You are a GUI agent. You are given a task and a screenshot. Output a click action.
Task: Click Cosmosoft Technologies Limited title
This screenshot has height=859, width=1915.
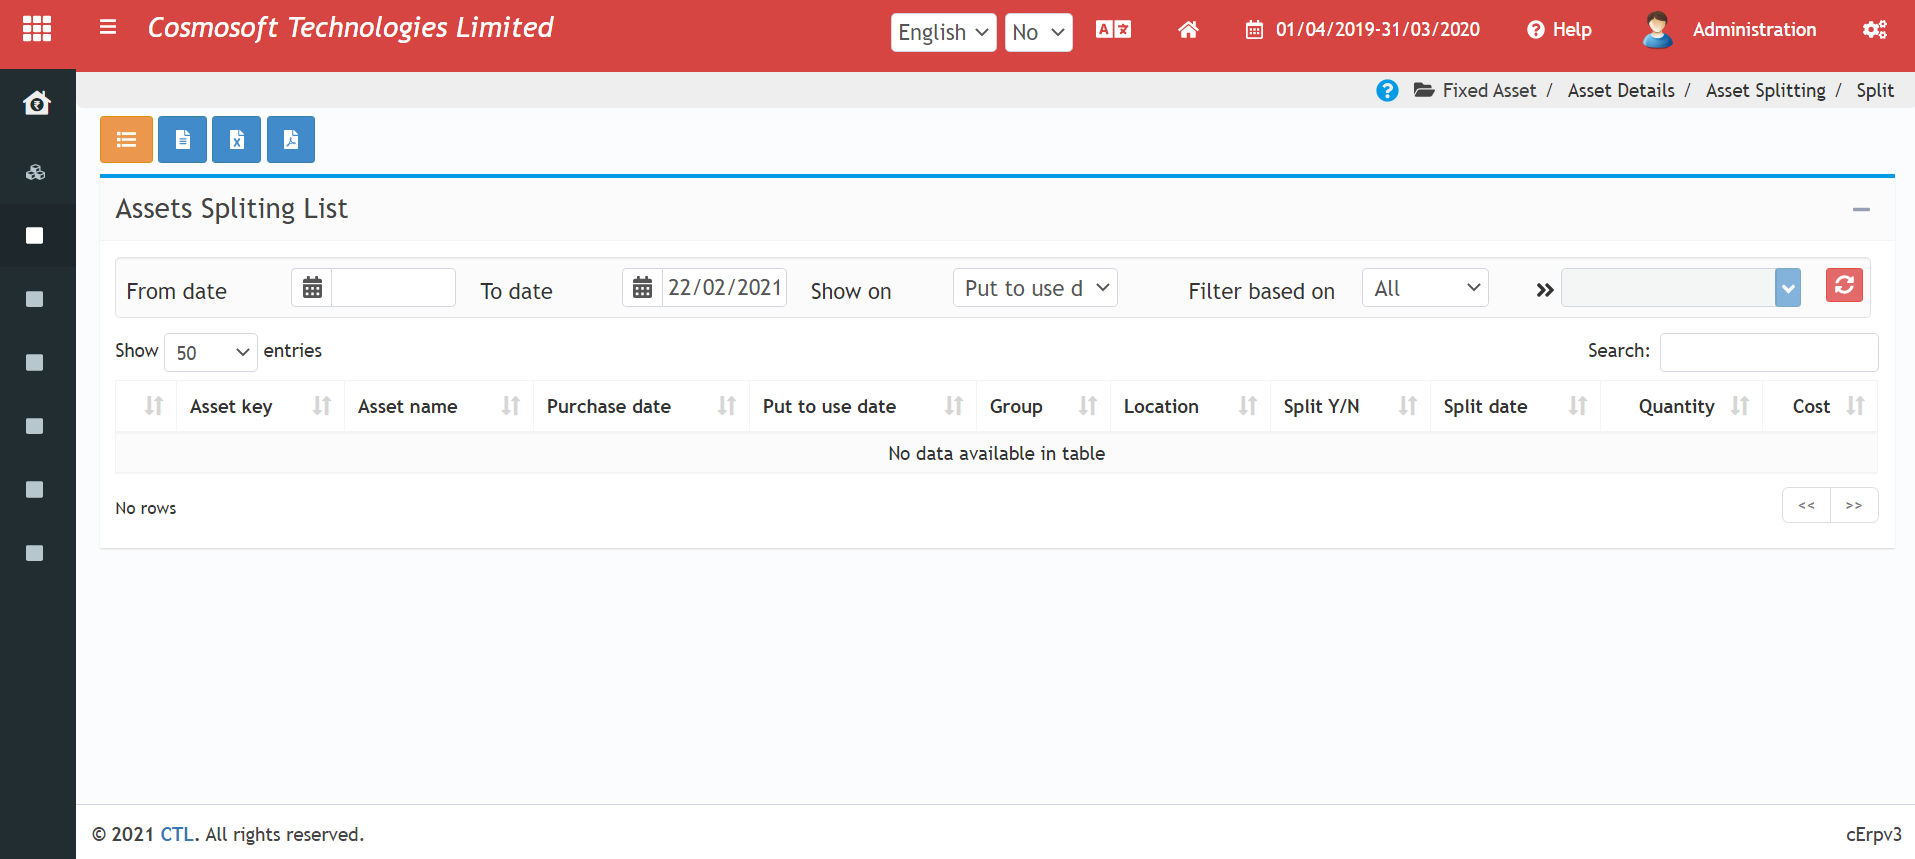pos(350,28)
